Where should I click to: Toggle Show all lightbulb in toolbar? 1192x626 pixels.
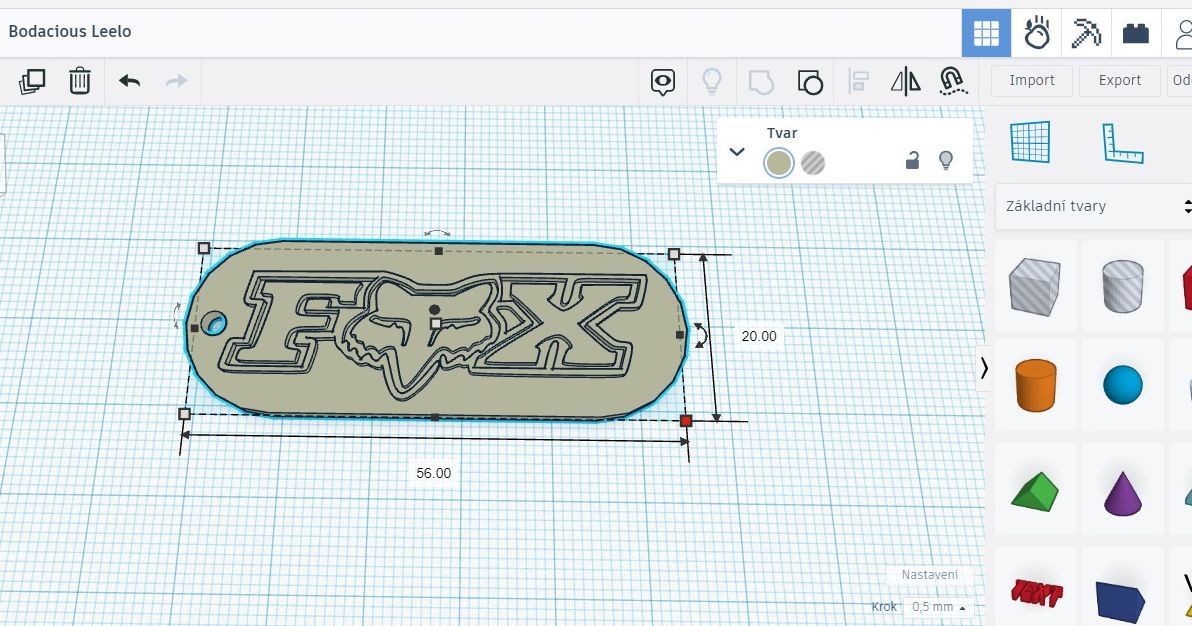click(712, 81)
